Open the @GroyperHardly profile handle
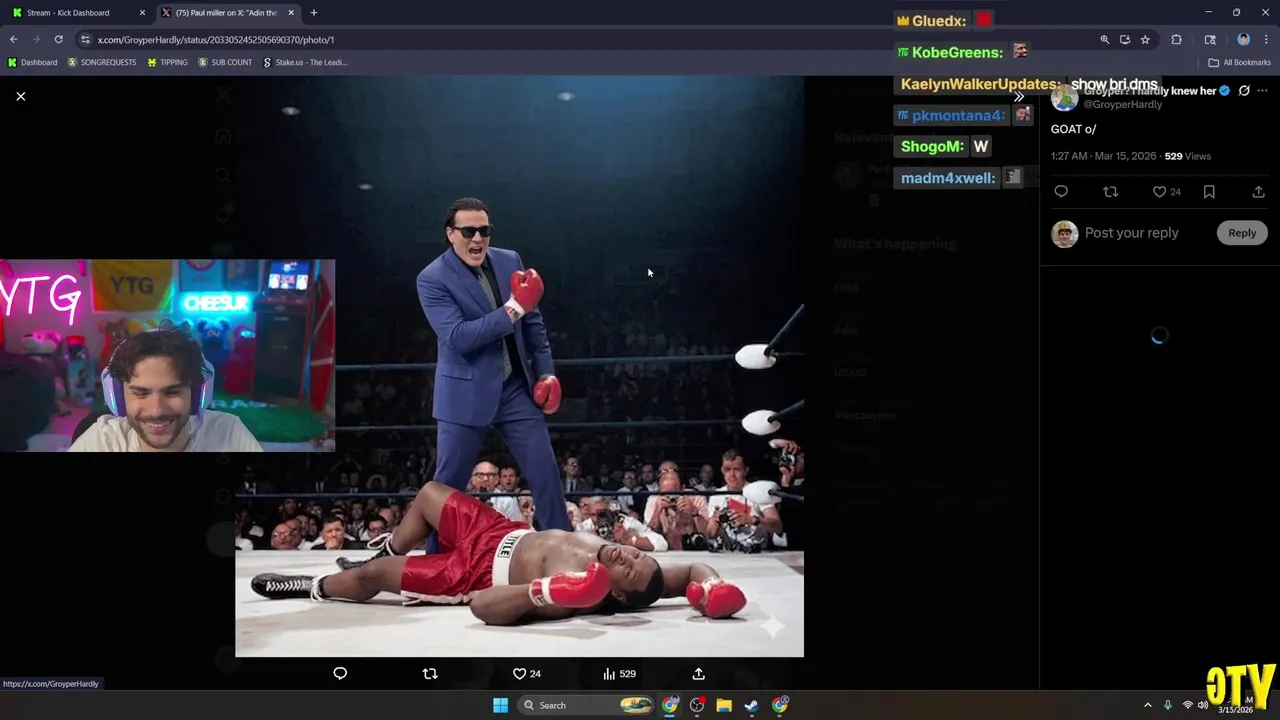The height and width of the screenshot is (720, 1280). click(1123, 105)
